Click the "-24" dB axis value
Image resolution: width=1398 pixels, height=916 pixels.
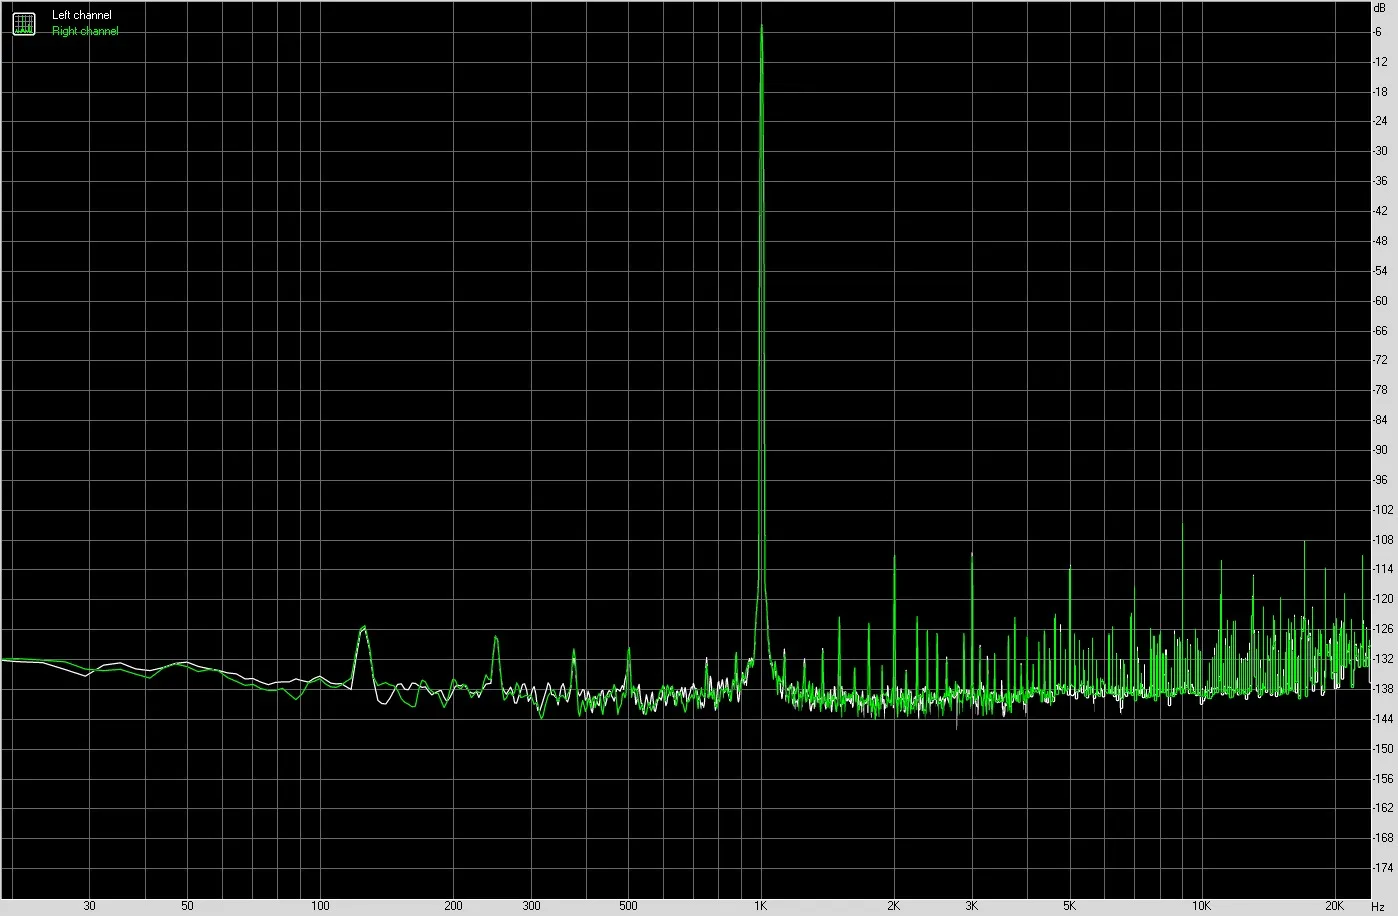pos(1380,122)
